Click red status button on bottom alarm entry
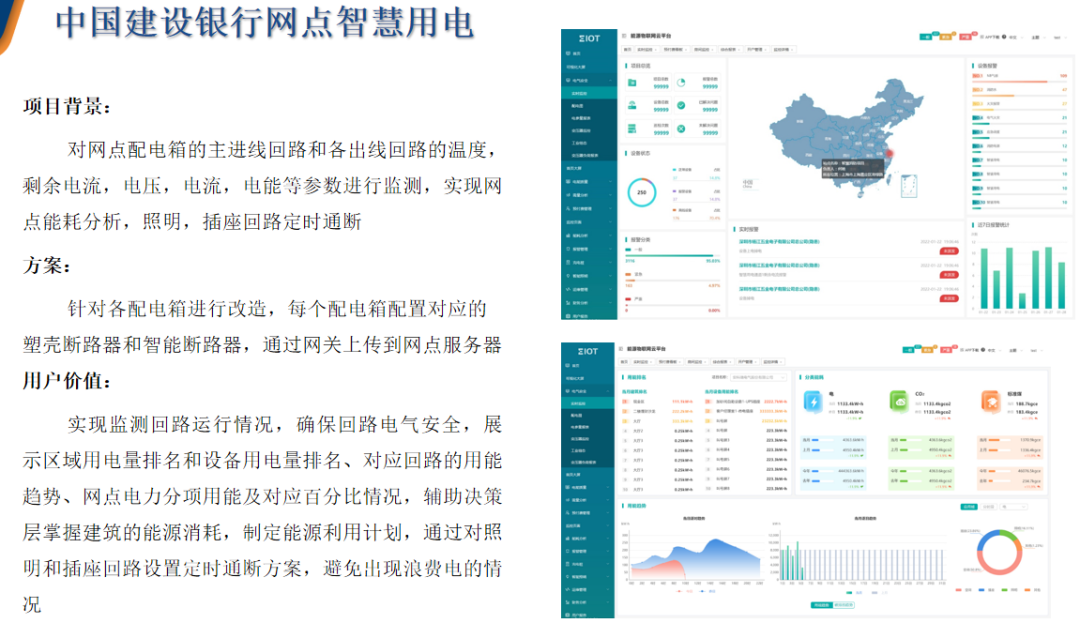The image size is (1080, 623). (949, 299)
